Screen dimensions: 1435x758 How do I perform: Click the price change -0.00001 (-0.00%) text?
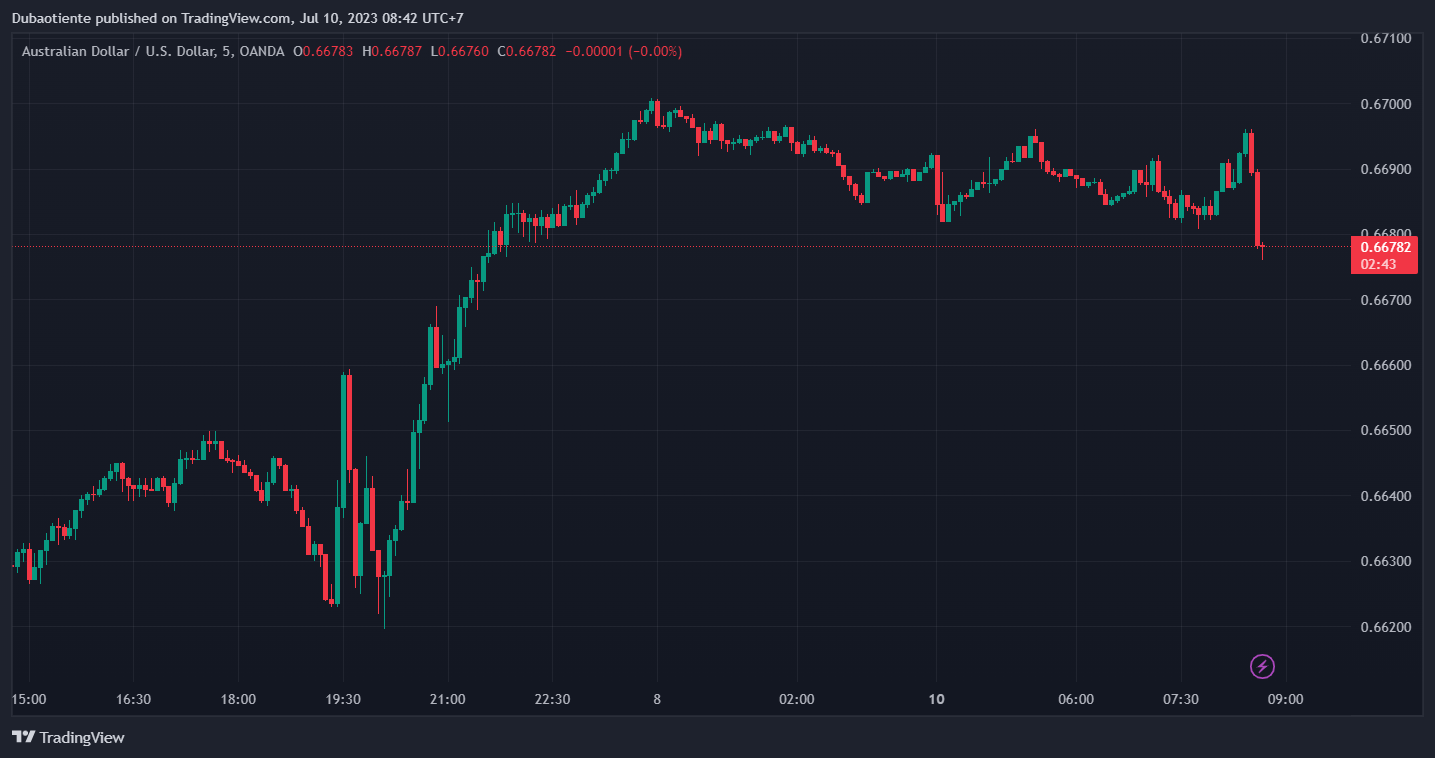coord(624,51)
